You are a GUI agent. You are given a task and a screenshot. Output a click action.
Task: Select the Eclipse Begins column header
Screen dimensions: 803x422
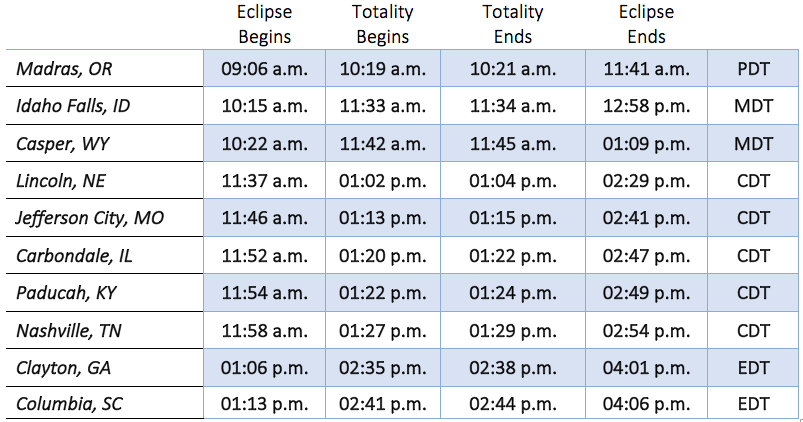264,25
